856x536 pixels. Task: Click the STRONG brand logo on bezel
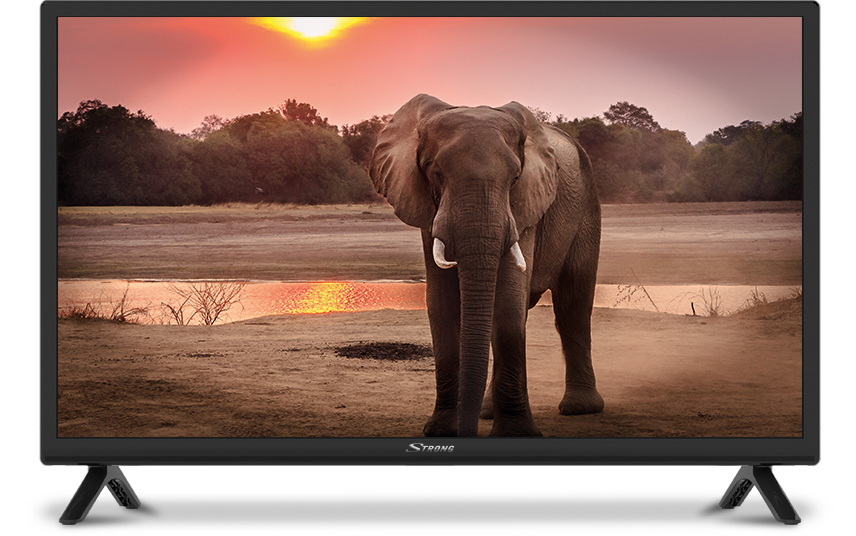[430, 448]
